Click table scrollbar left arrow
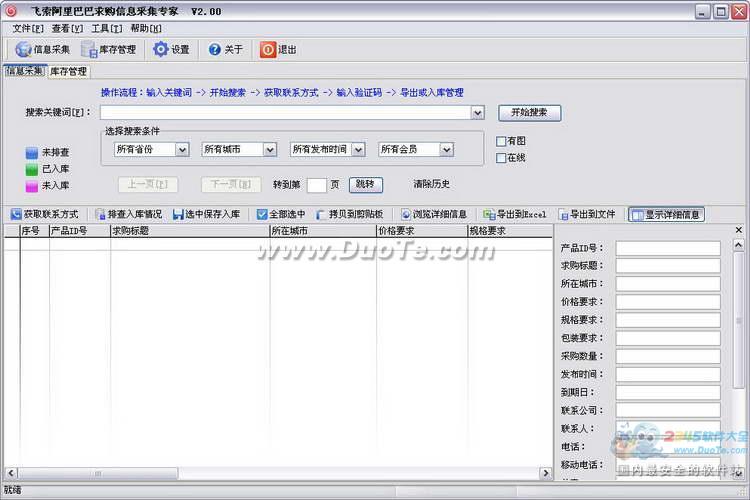This screenshot has width=750, height=500. (11, 473)
